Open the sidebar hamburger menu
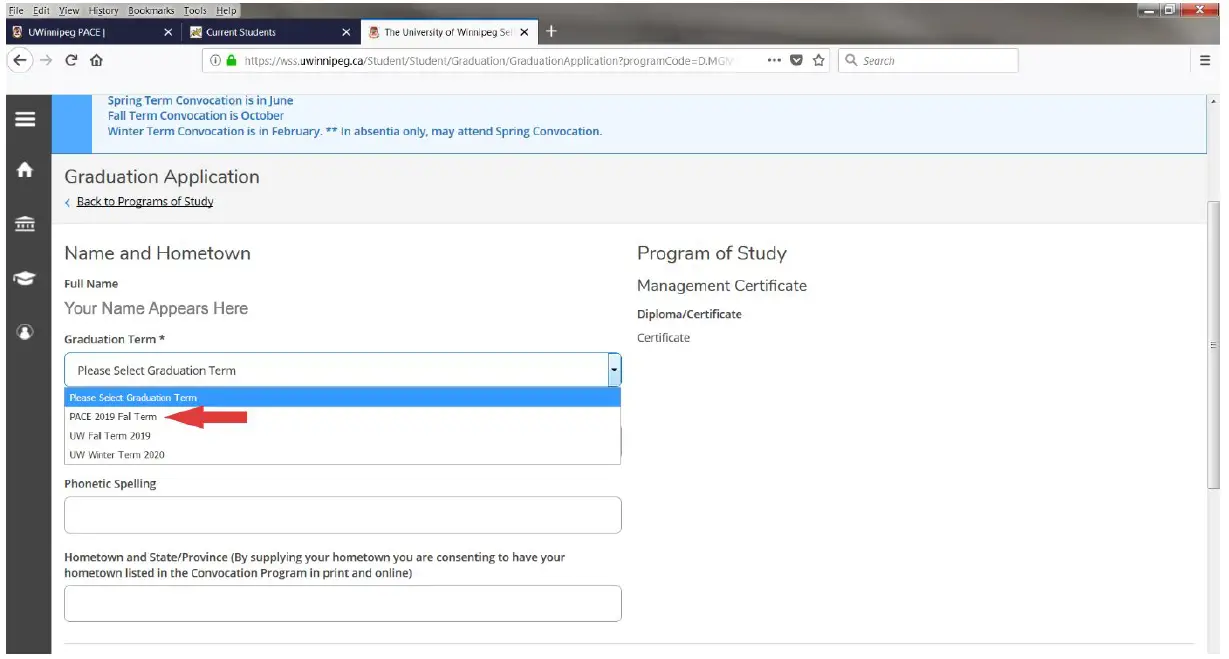1229x659 pixels. coord(25,117)
